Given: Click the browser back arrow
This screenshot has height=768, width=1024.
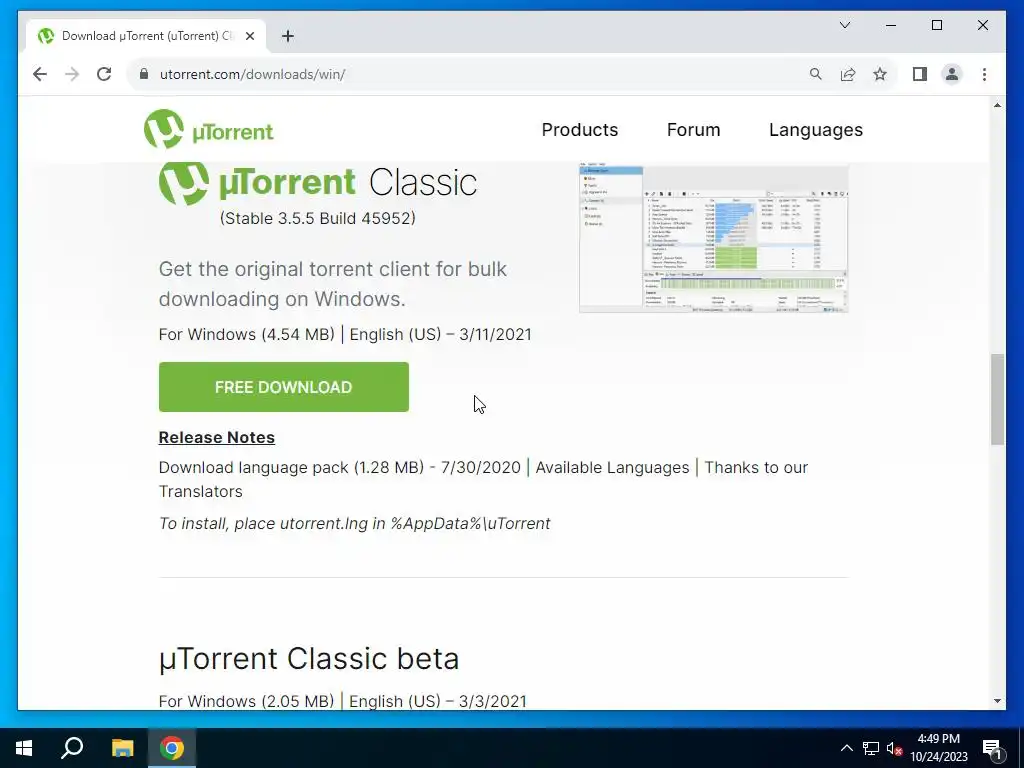Looking at the screenshot, I should click(x=40, y=74).
